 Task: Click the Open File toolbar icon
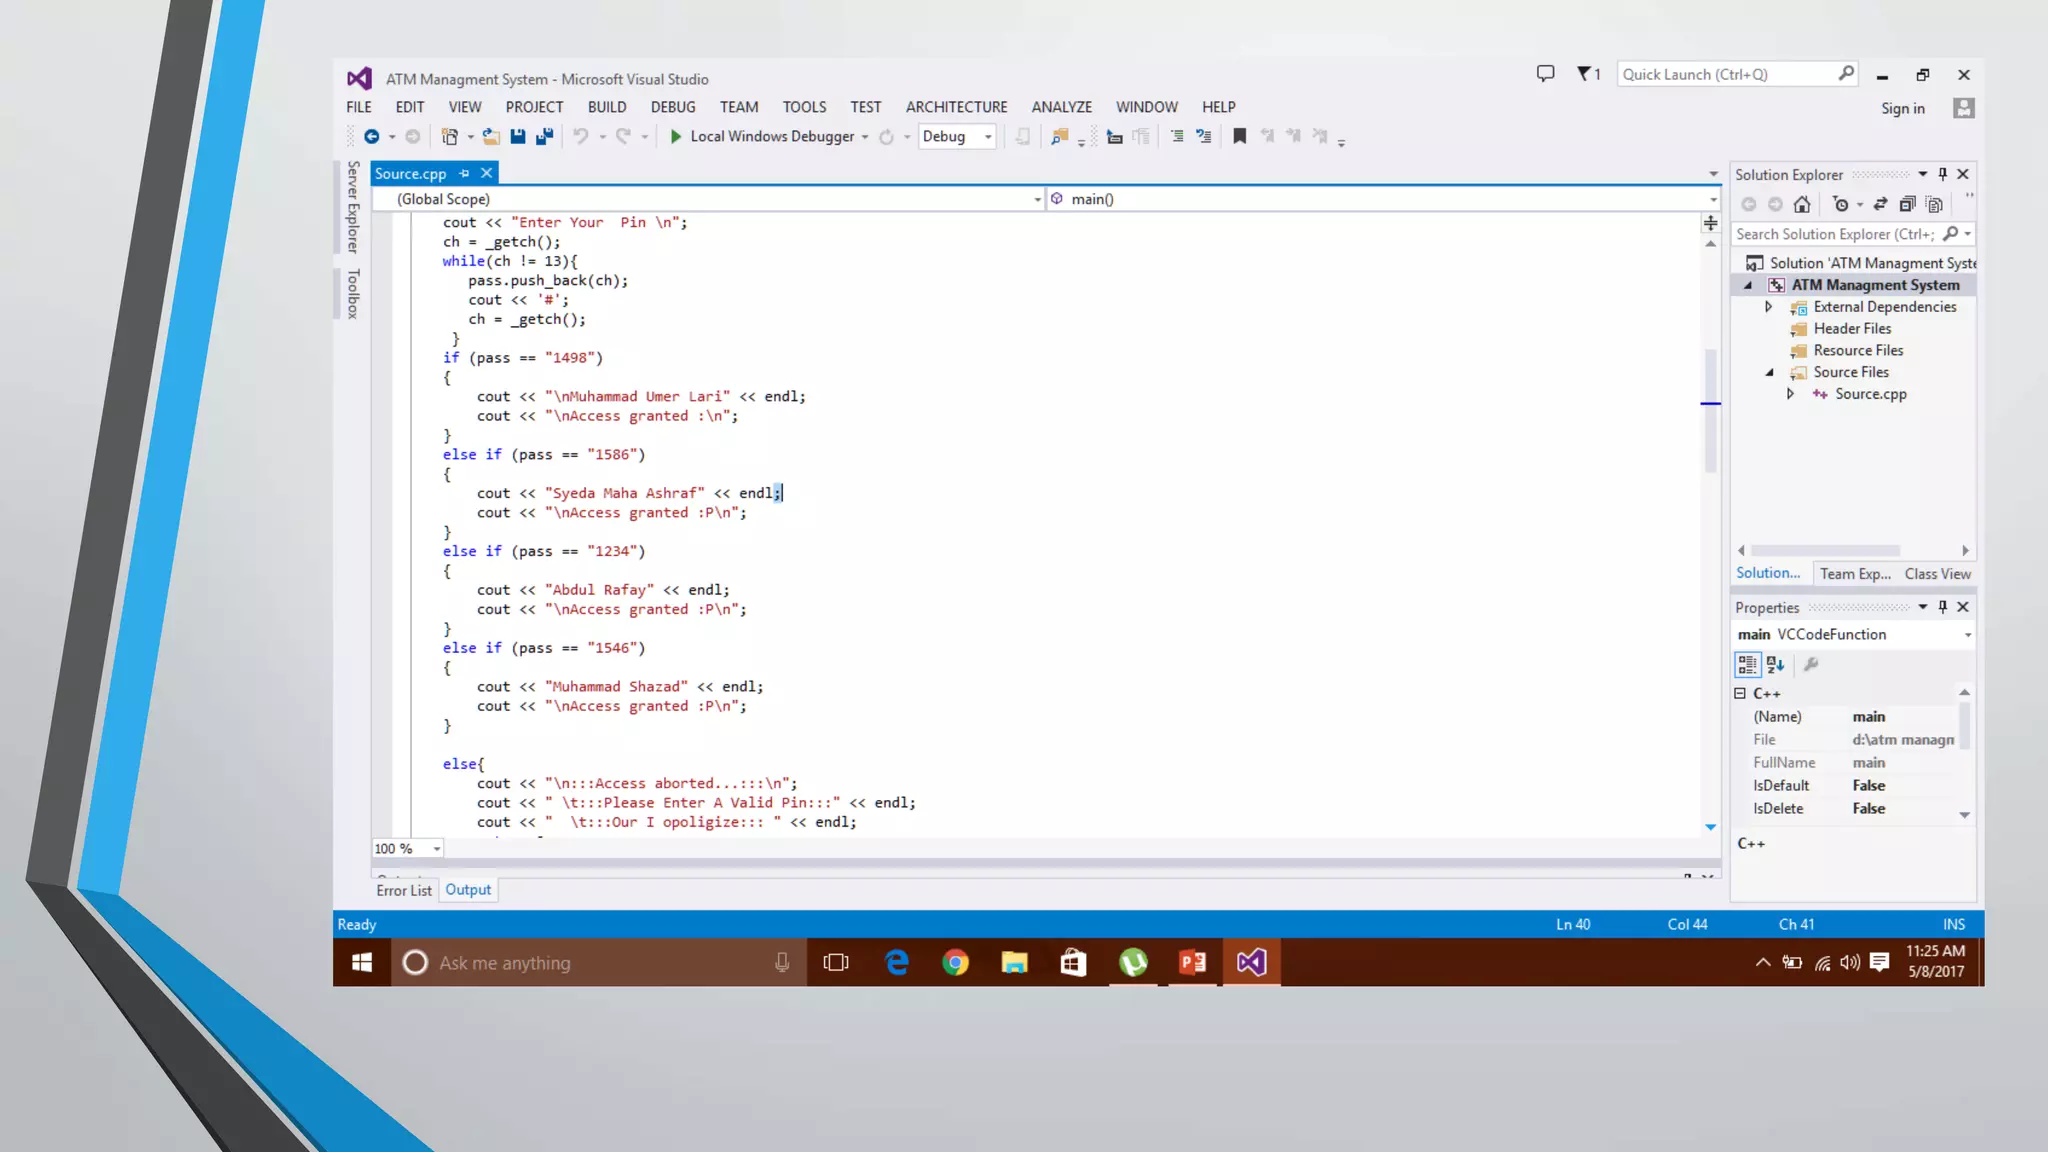490,137
